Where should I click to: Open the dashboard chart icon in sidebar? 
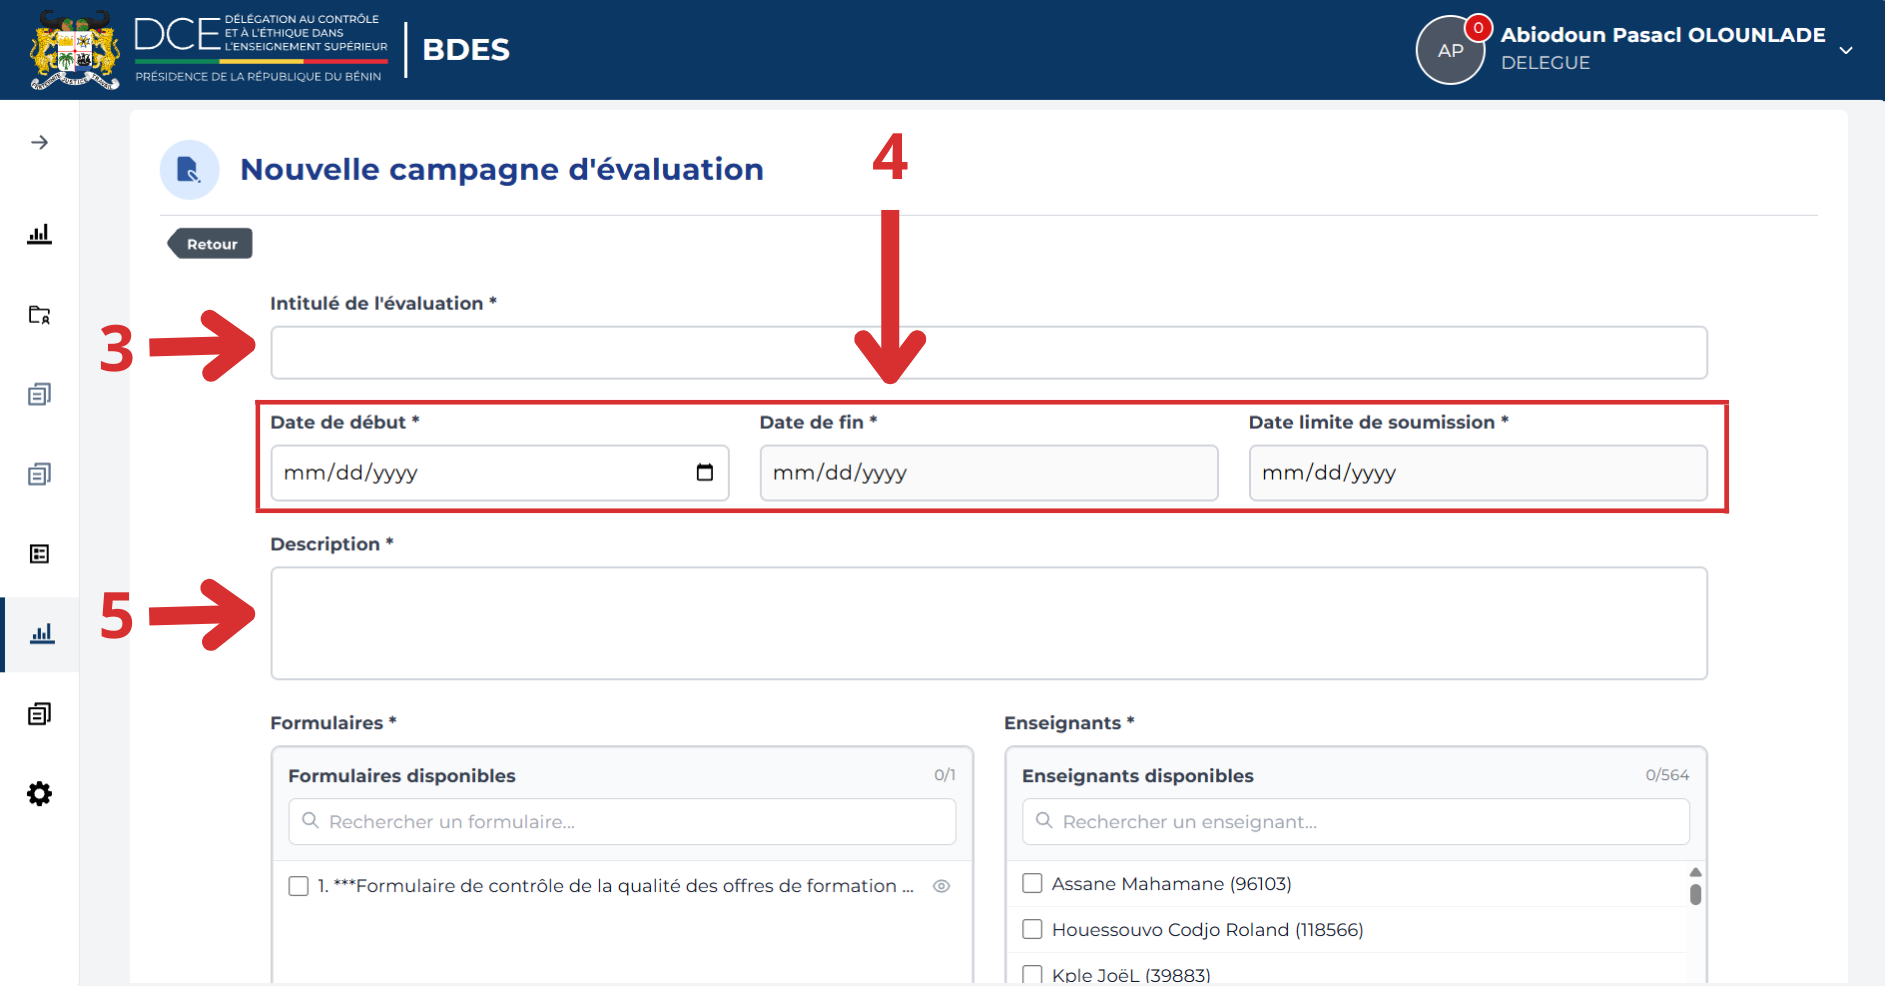click(x=39, y=234)
